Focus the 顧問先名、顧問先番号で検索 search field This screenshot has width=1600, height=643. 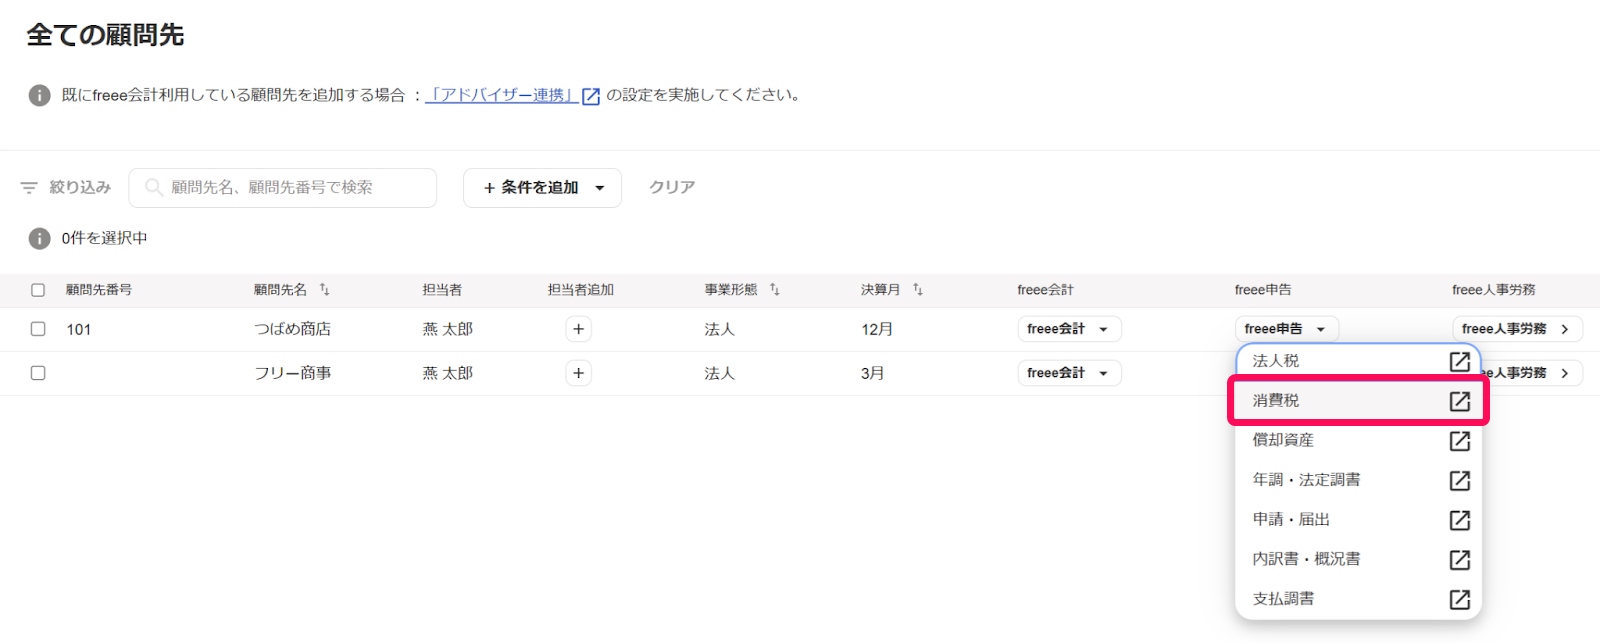pyautogui.click(x=283, y=188)
